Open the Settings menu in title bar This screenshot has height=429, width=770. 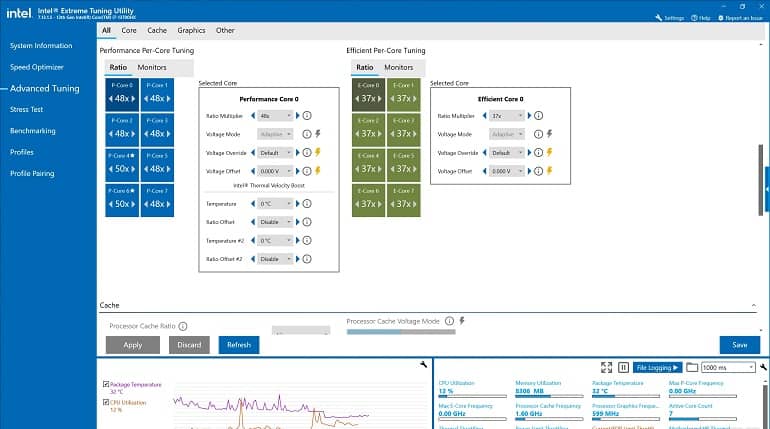(x=670, y=18)
